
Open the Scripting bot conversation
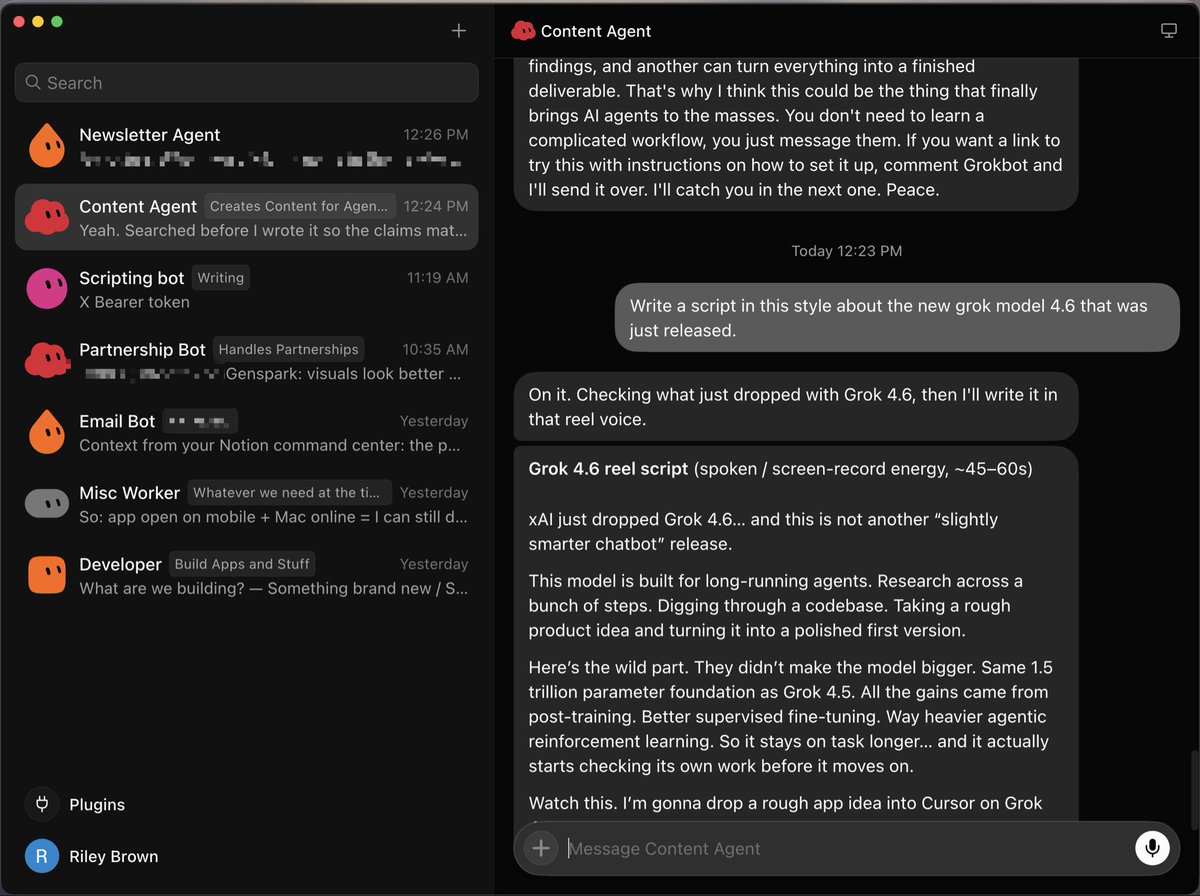[x=246, y=289]
